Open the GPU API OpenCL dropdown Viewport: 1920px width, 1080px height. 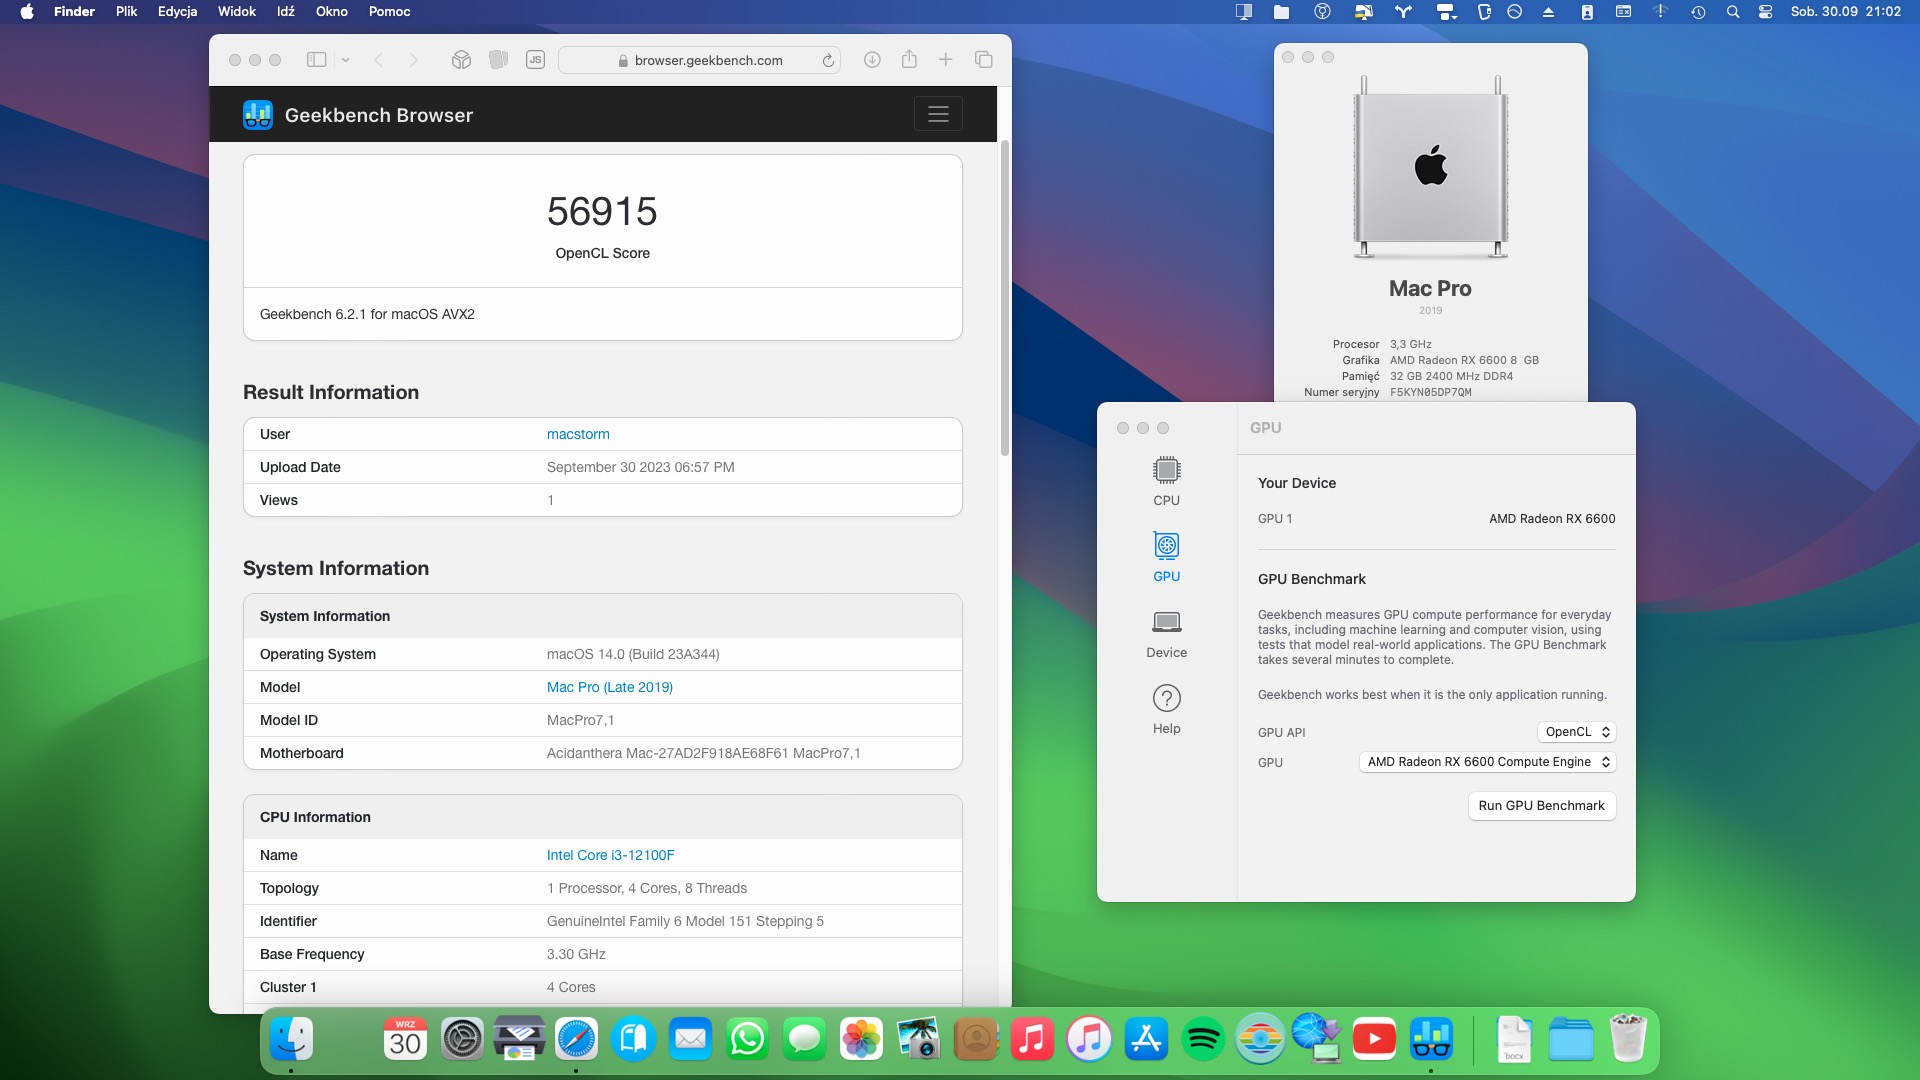coord(1577,732)
